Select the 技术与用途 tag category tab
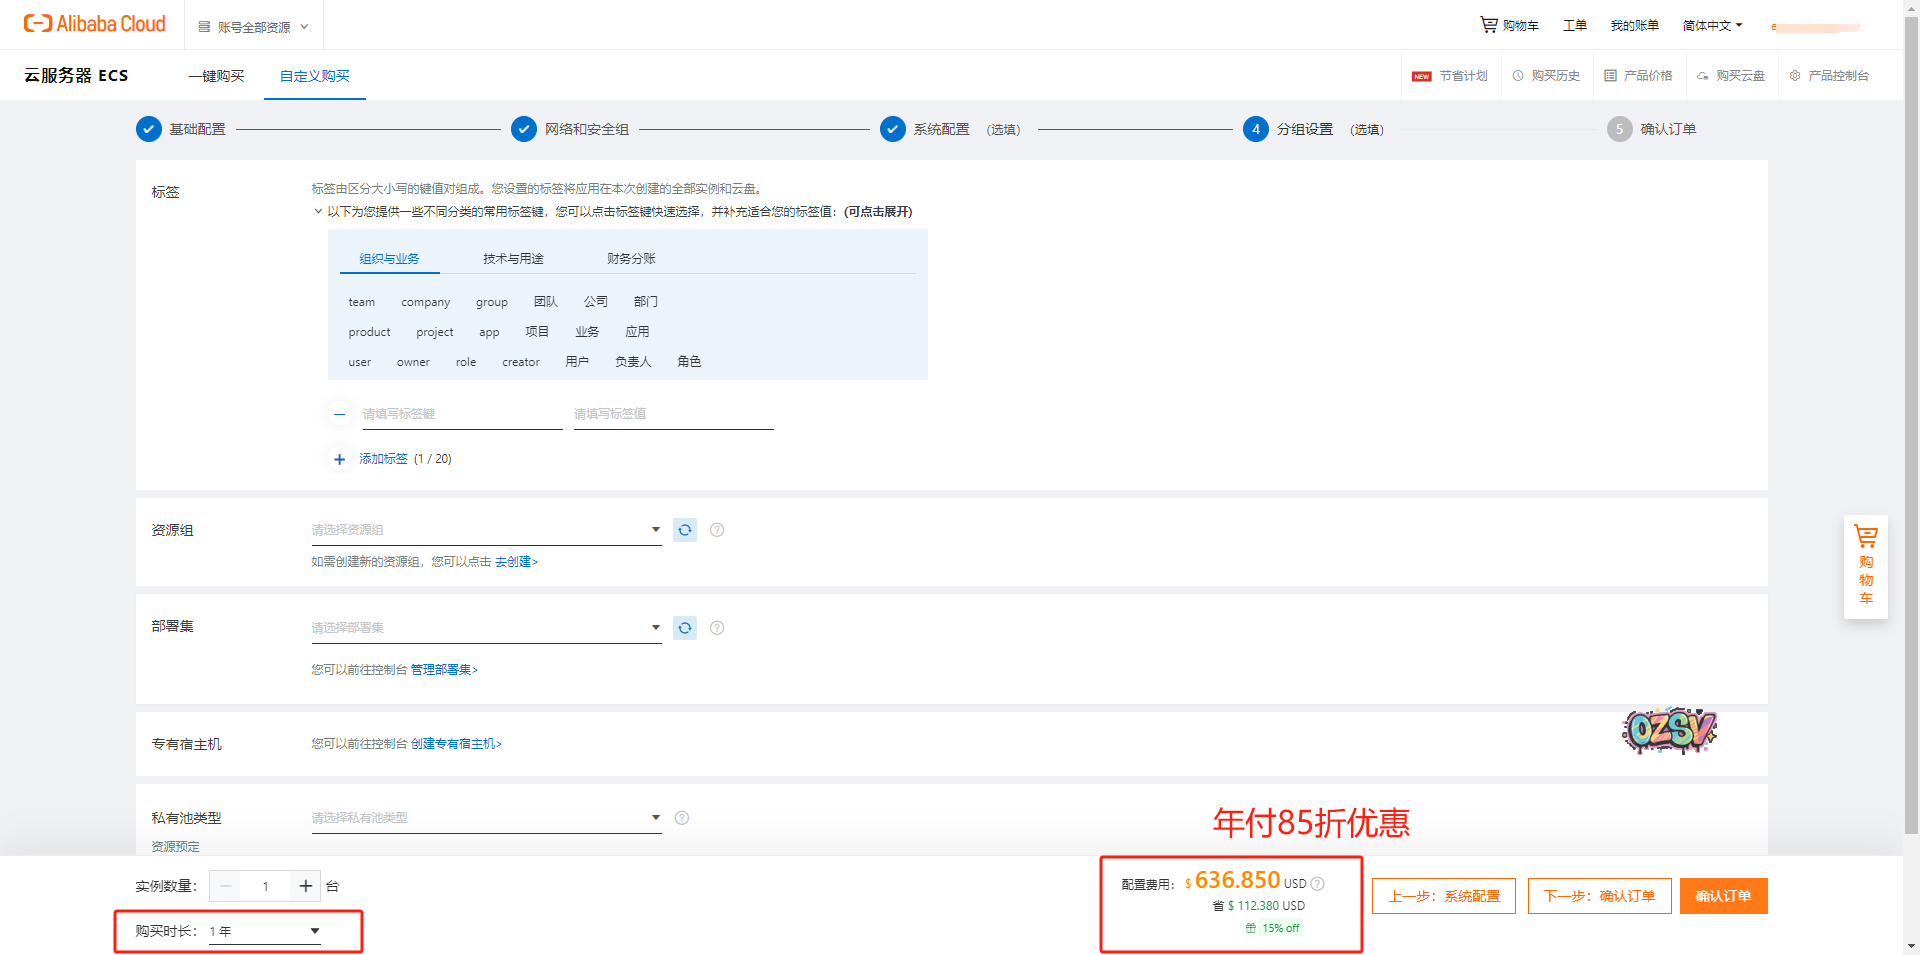Viewport: 1920px width, 955px height. tap(513, 259)
